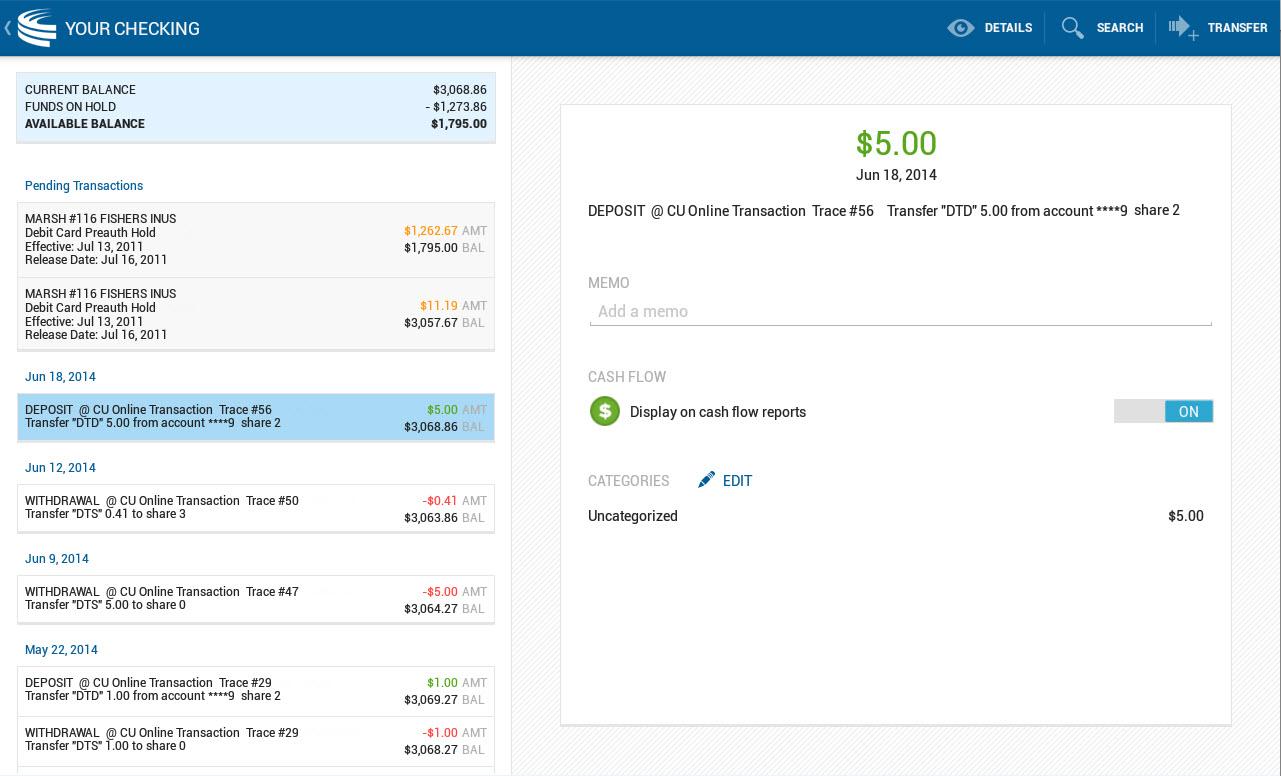Click the Transfer arrow icon
This screenshot has width=1281, height=776.
1183,28
